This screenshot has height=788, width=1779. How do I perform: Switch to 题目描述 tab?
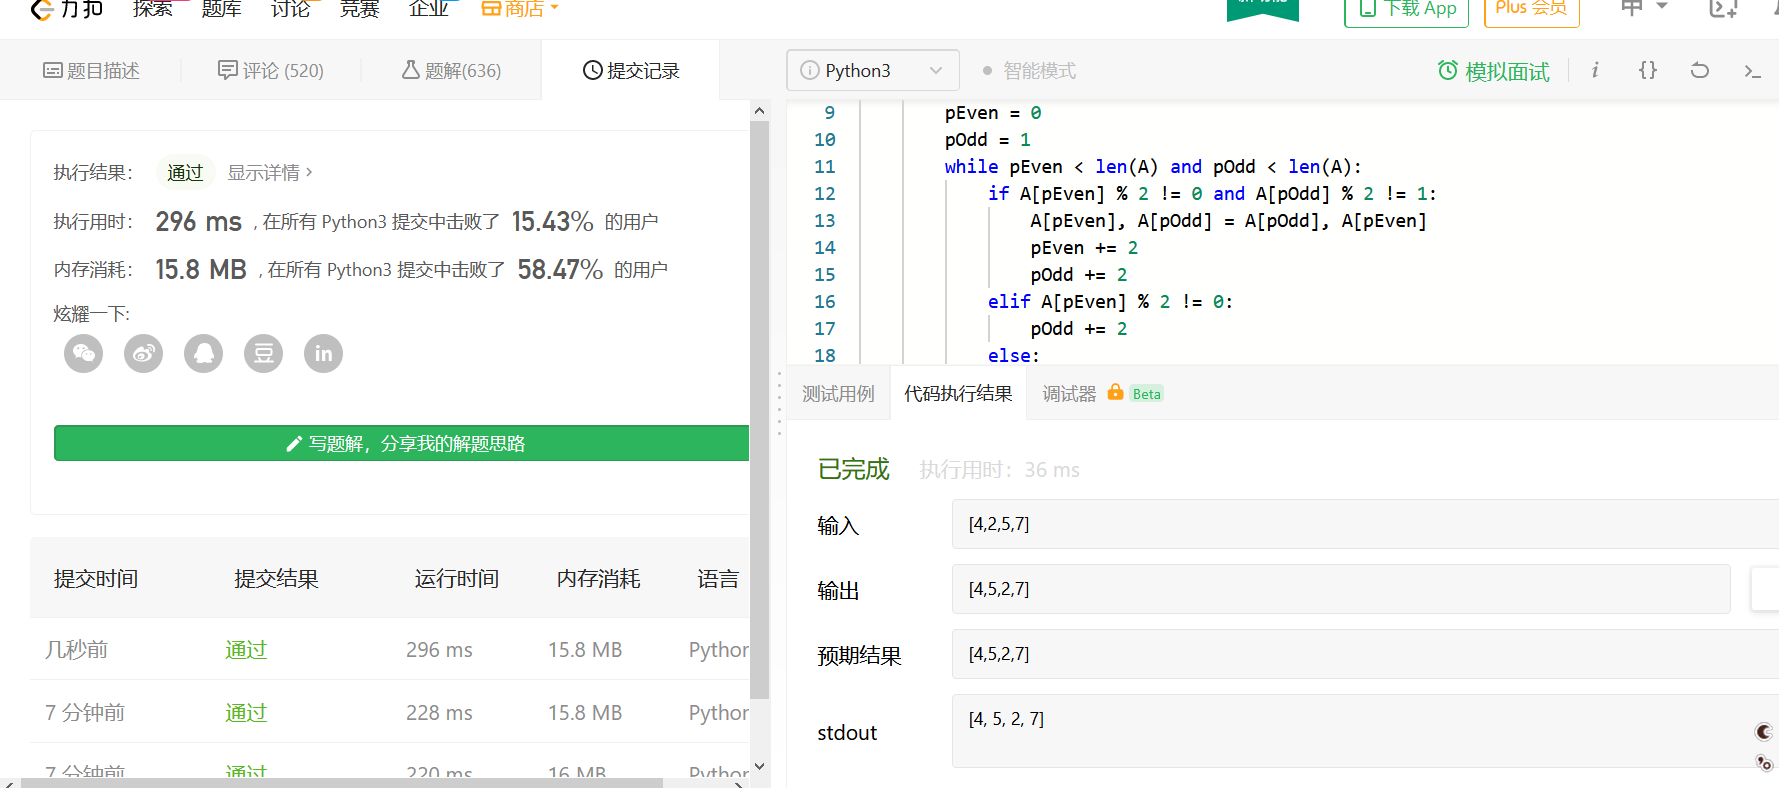pos(91,70)
